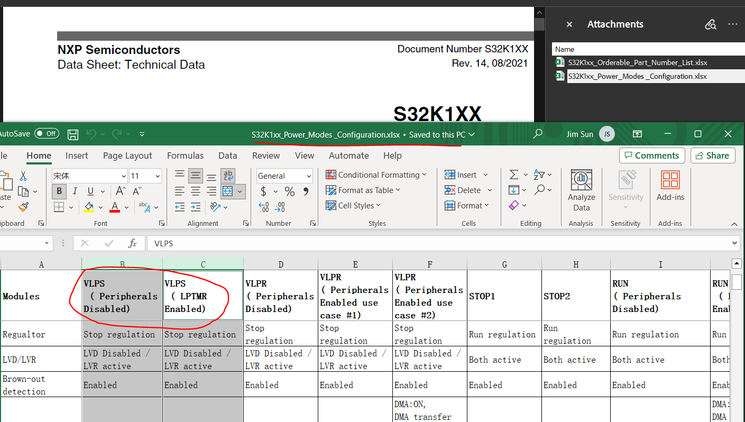Toggle the AutoSave switch
745x422 pixels.
coord(47,134)
